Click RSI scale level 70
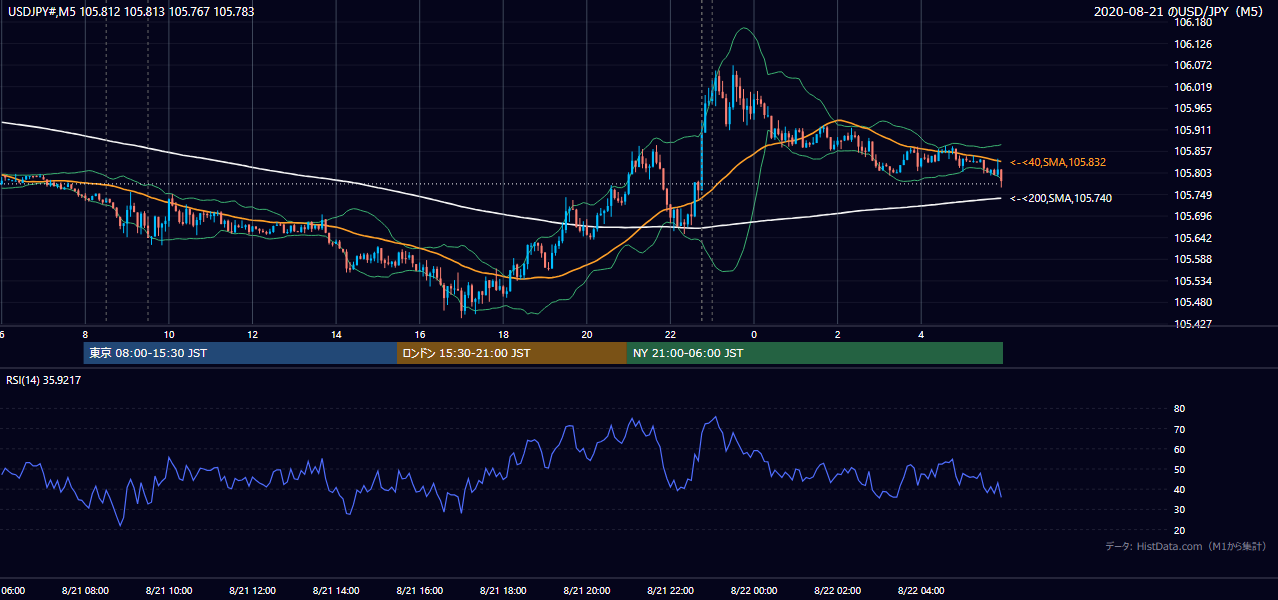1278x600 pixels. (1179, 429)
